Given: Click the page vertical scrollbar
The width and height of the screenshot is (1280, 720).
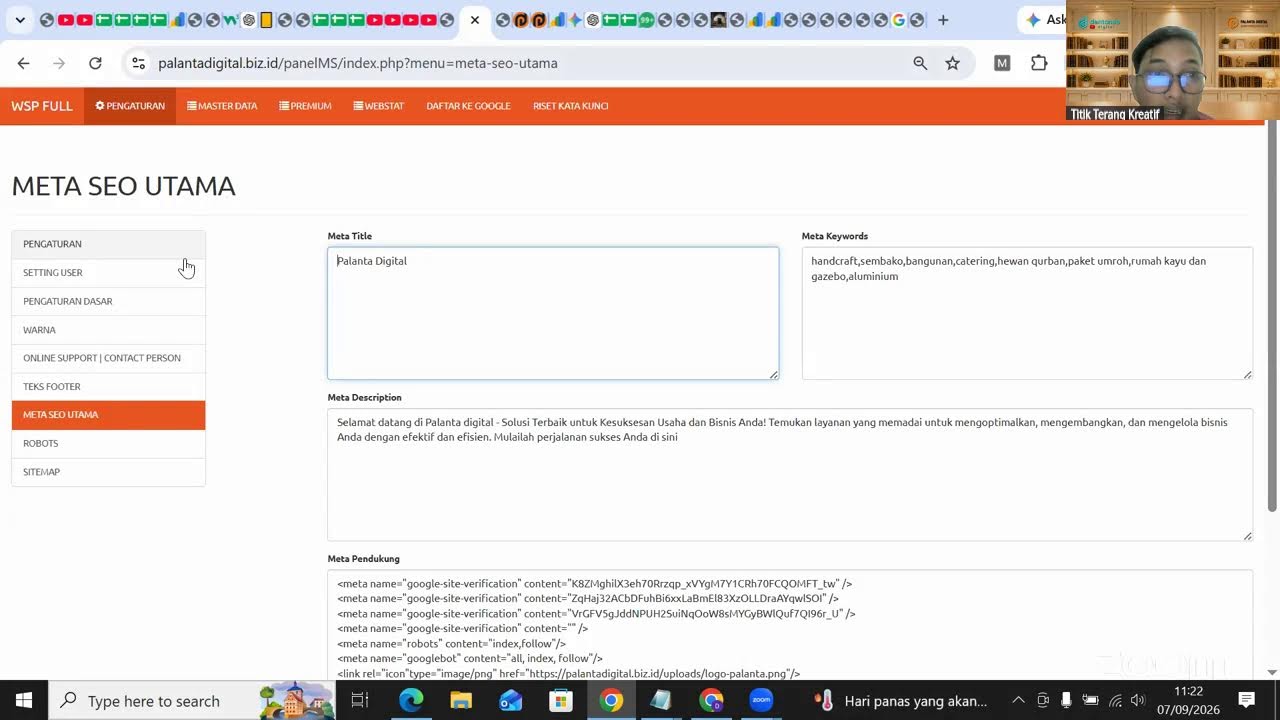Looking at the screenshot, I should coord(1272,398).
